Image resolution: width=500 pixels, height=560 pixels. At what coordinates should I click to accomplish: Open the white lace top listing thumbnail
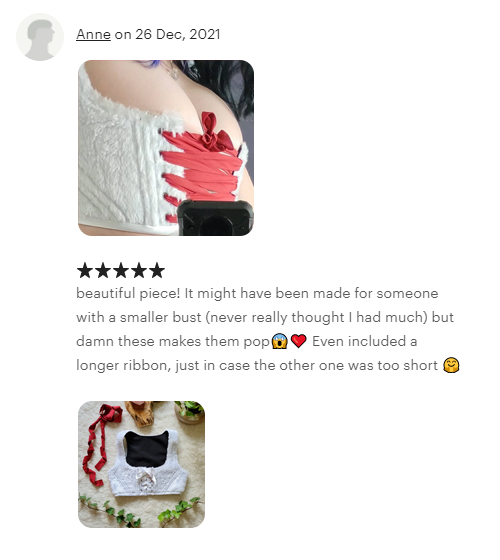click(141, 464)
